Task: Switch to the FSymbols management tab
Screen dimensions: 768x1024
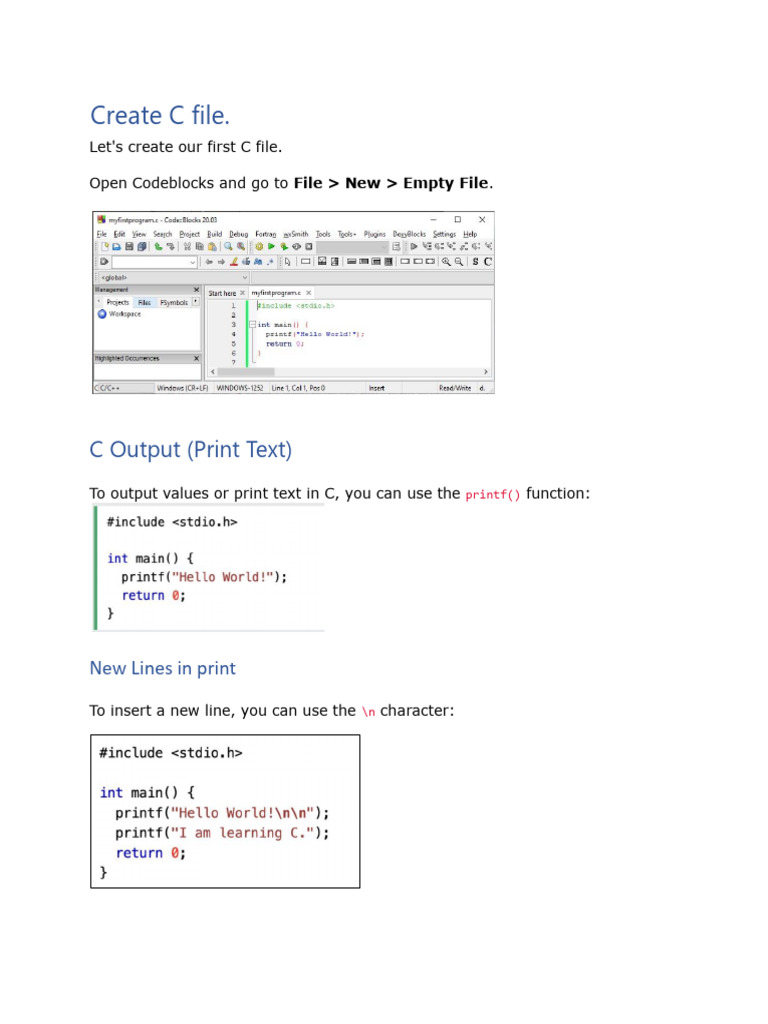Action: 174,302
